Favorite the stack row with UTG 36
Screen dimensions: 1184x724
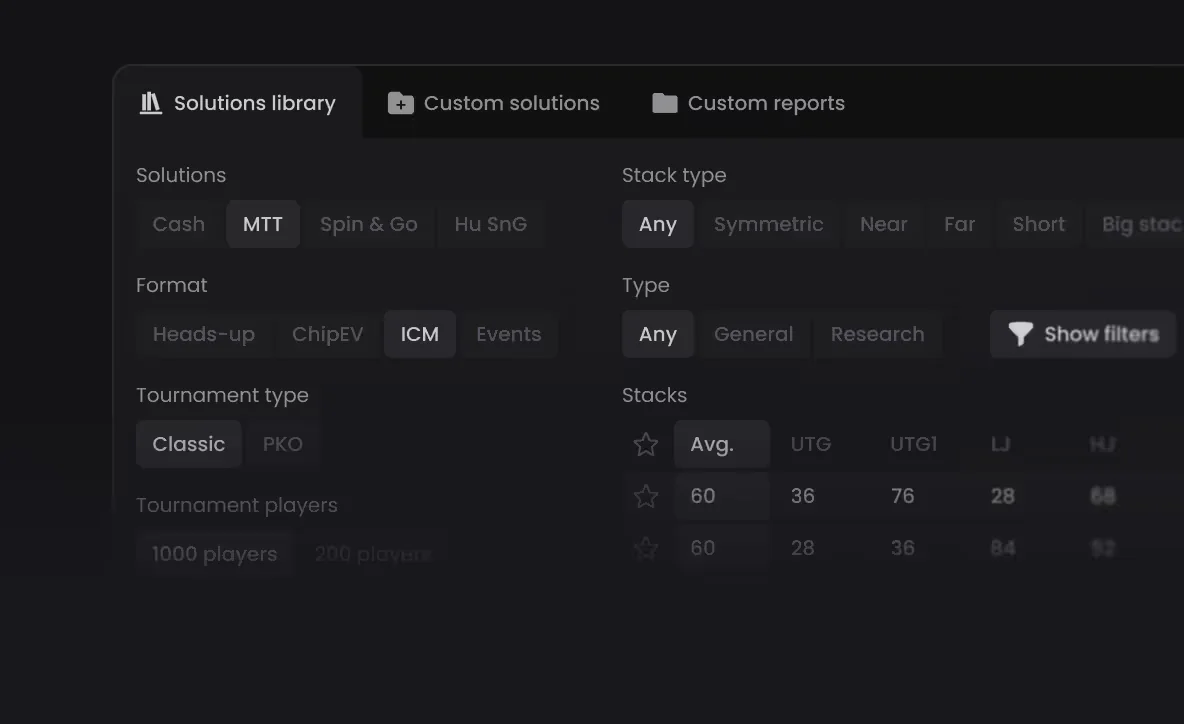coord(646,496)
